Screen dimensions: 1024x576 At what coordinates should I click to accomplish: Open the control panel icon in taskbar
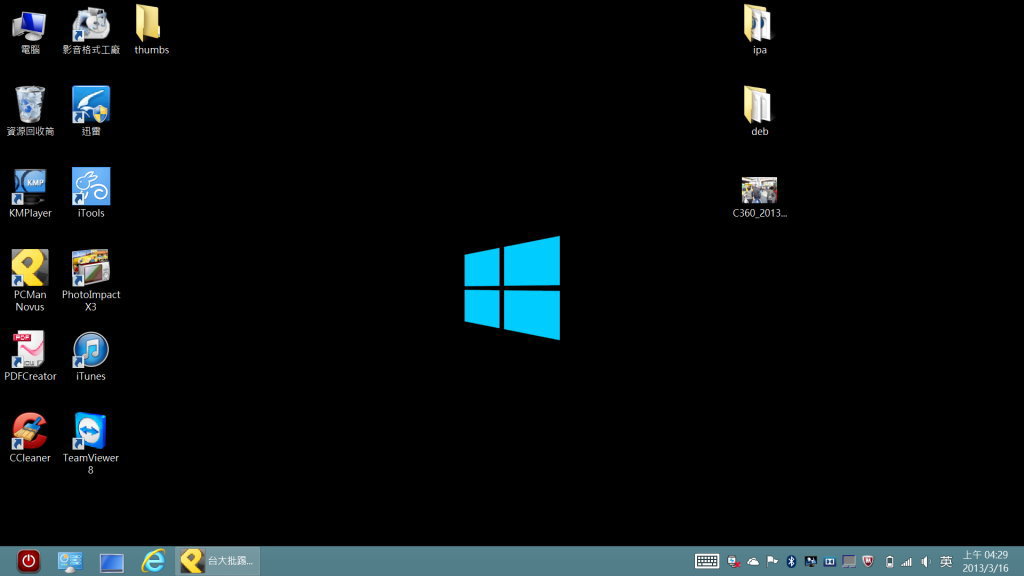(x=70, y=562)
